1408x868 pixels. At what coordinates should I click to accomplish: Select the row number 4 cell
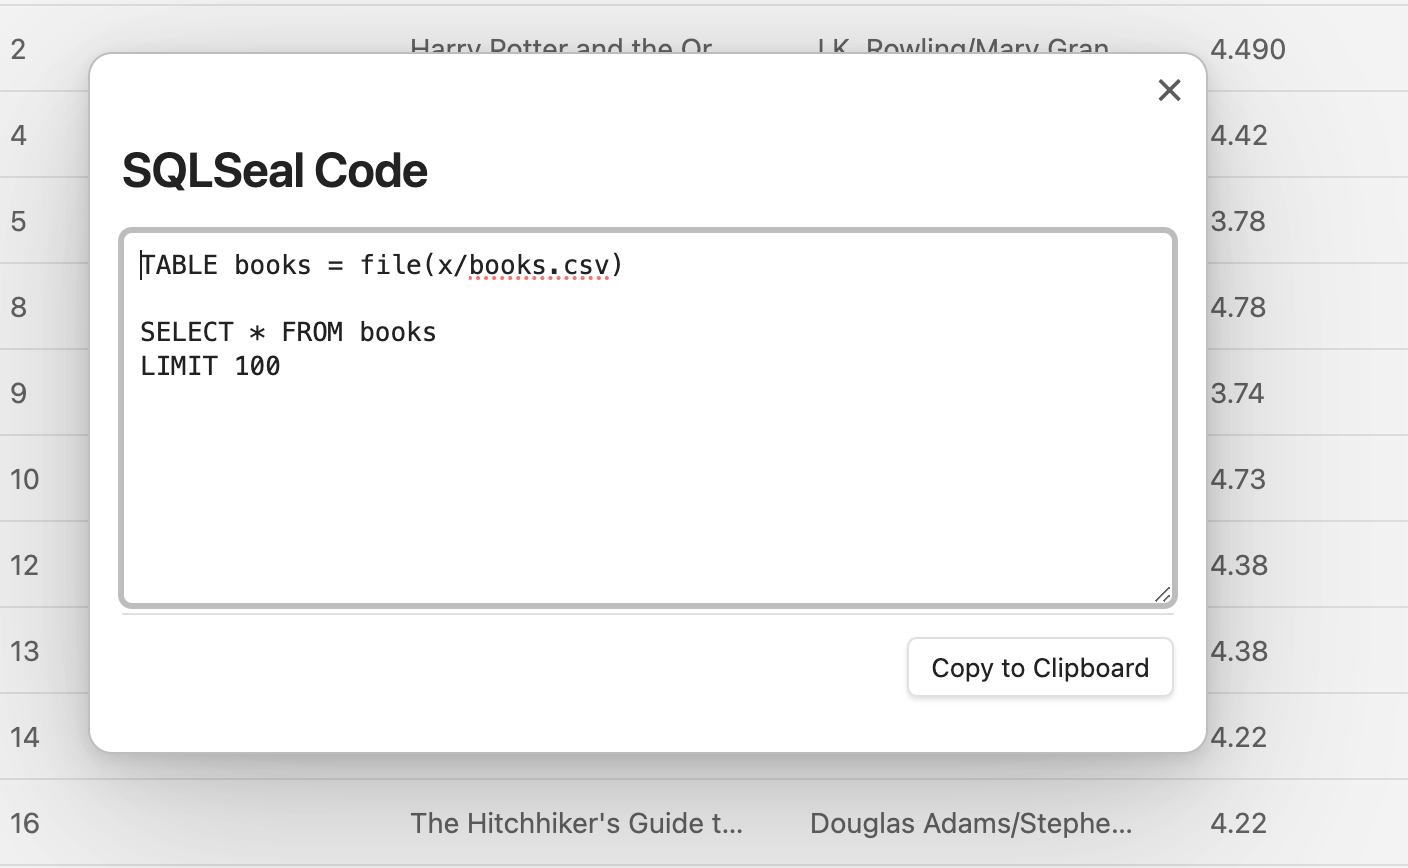(18, 135)
